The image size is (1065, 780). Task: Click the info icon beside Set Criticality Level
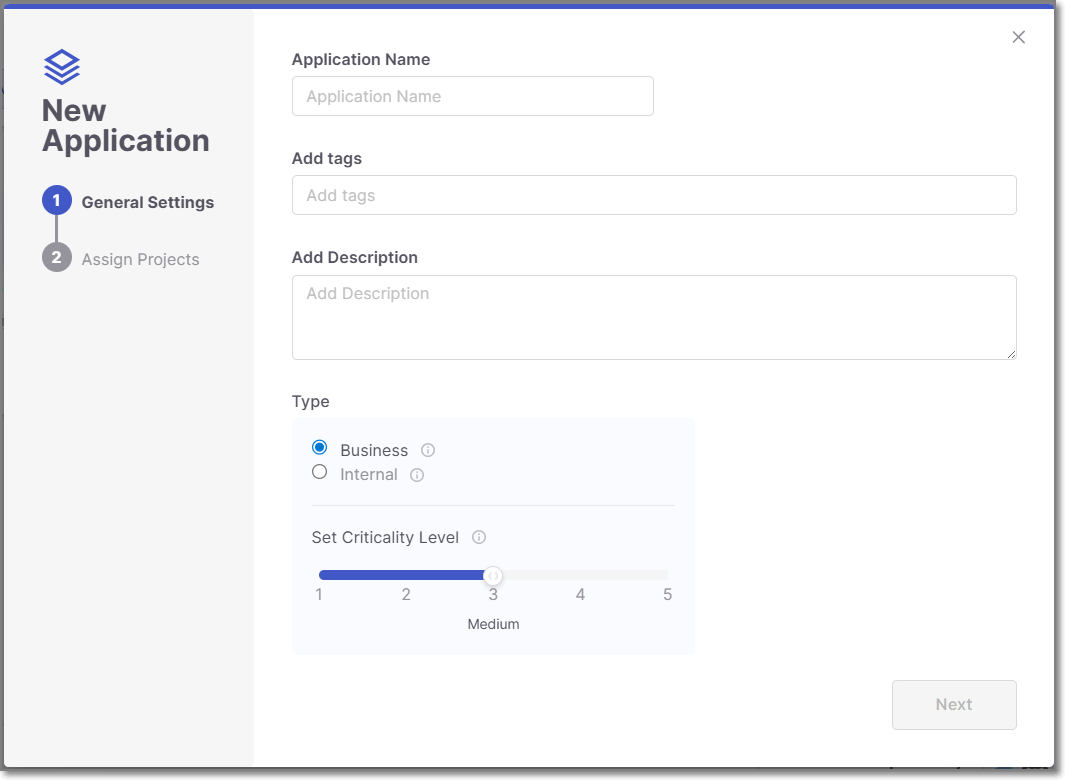tap(478, 537)
